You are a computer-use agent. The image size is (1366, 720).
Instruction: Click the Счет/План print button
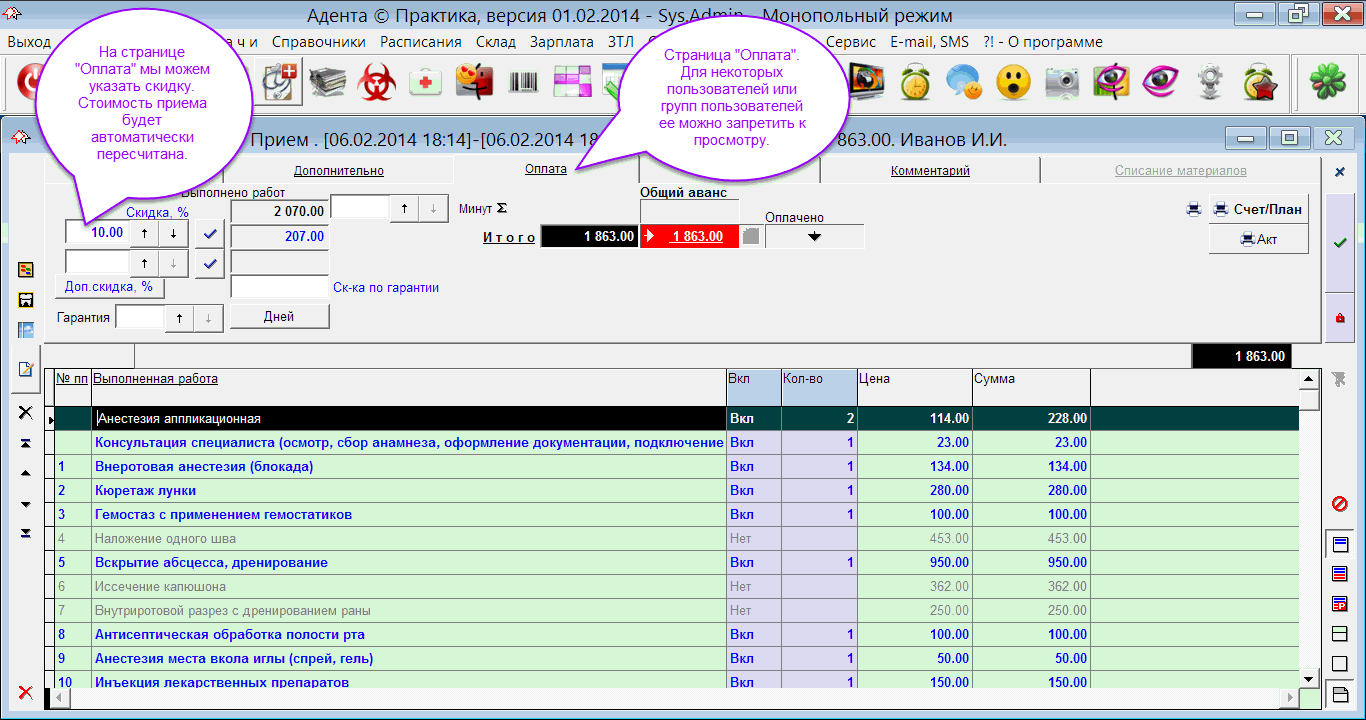(x=1258, y=209)
